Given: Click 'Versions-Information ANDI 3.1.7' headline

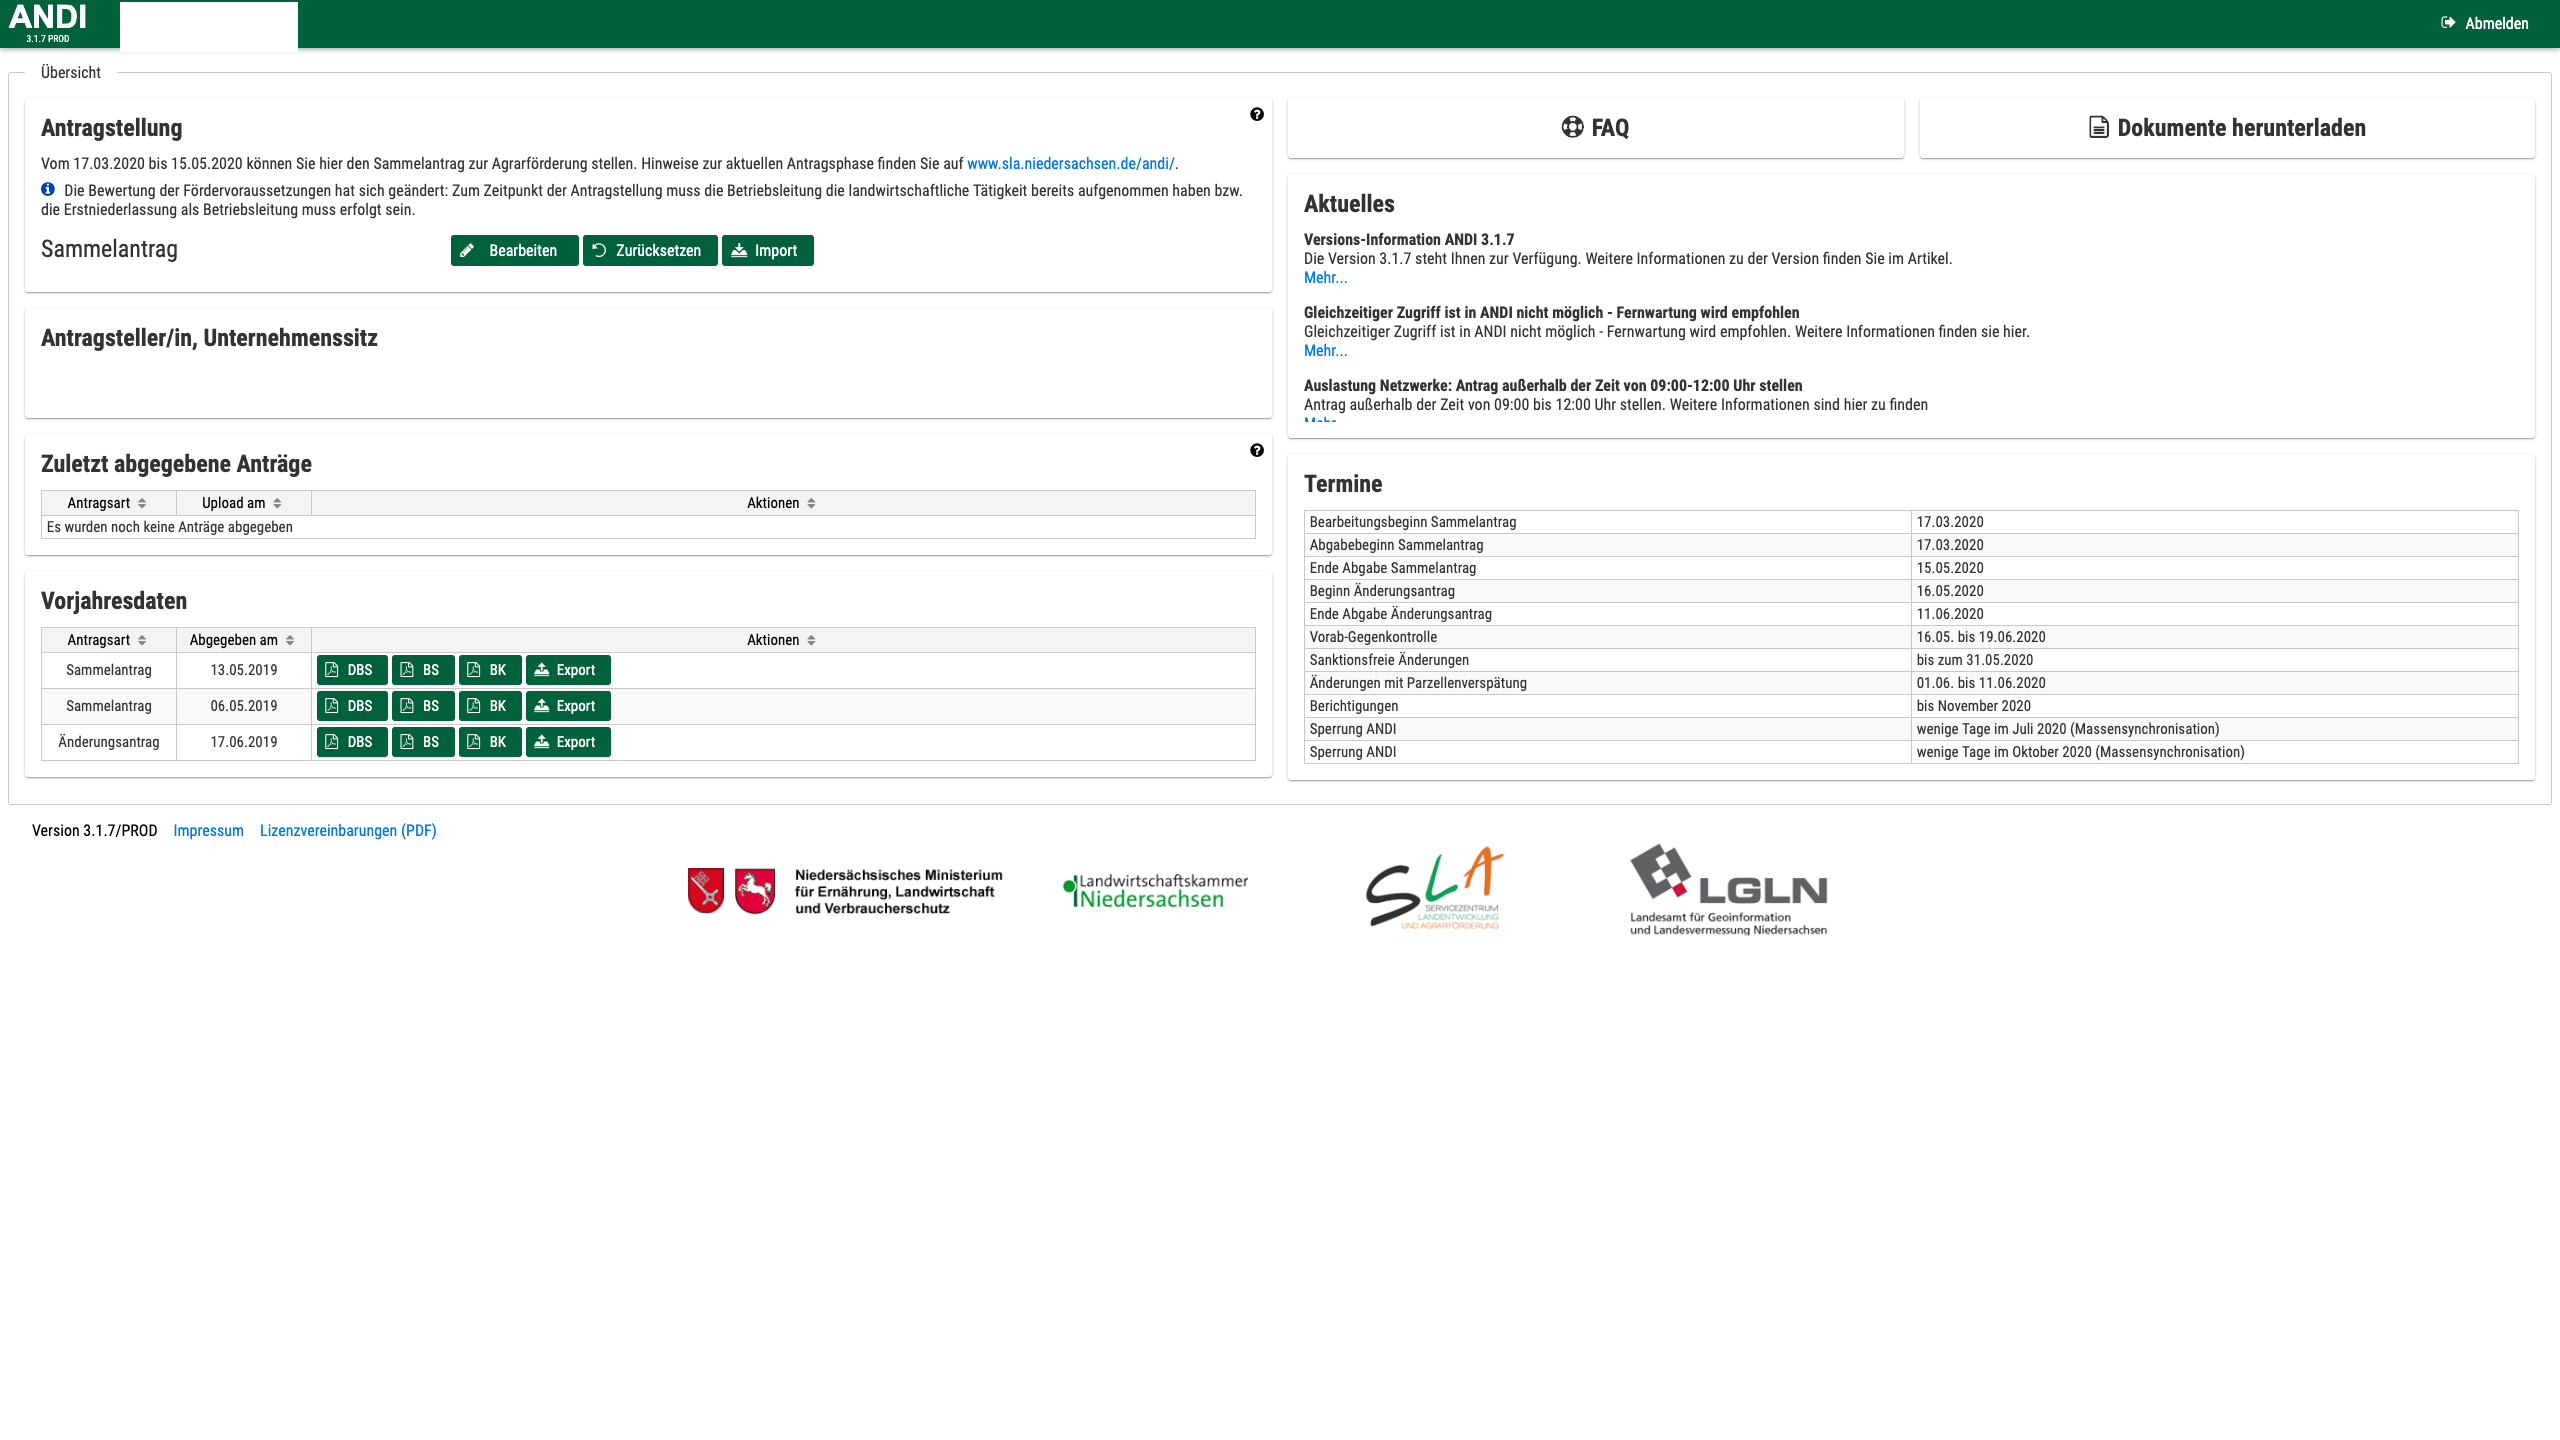Looking at the screenshot, I should click(x=1409, y=240).
